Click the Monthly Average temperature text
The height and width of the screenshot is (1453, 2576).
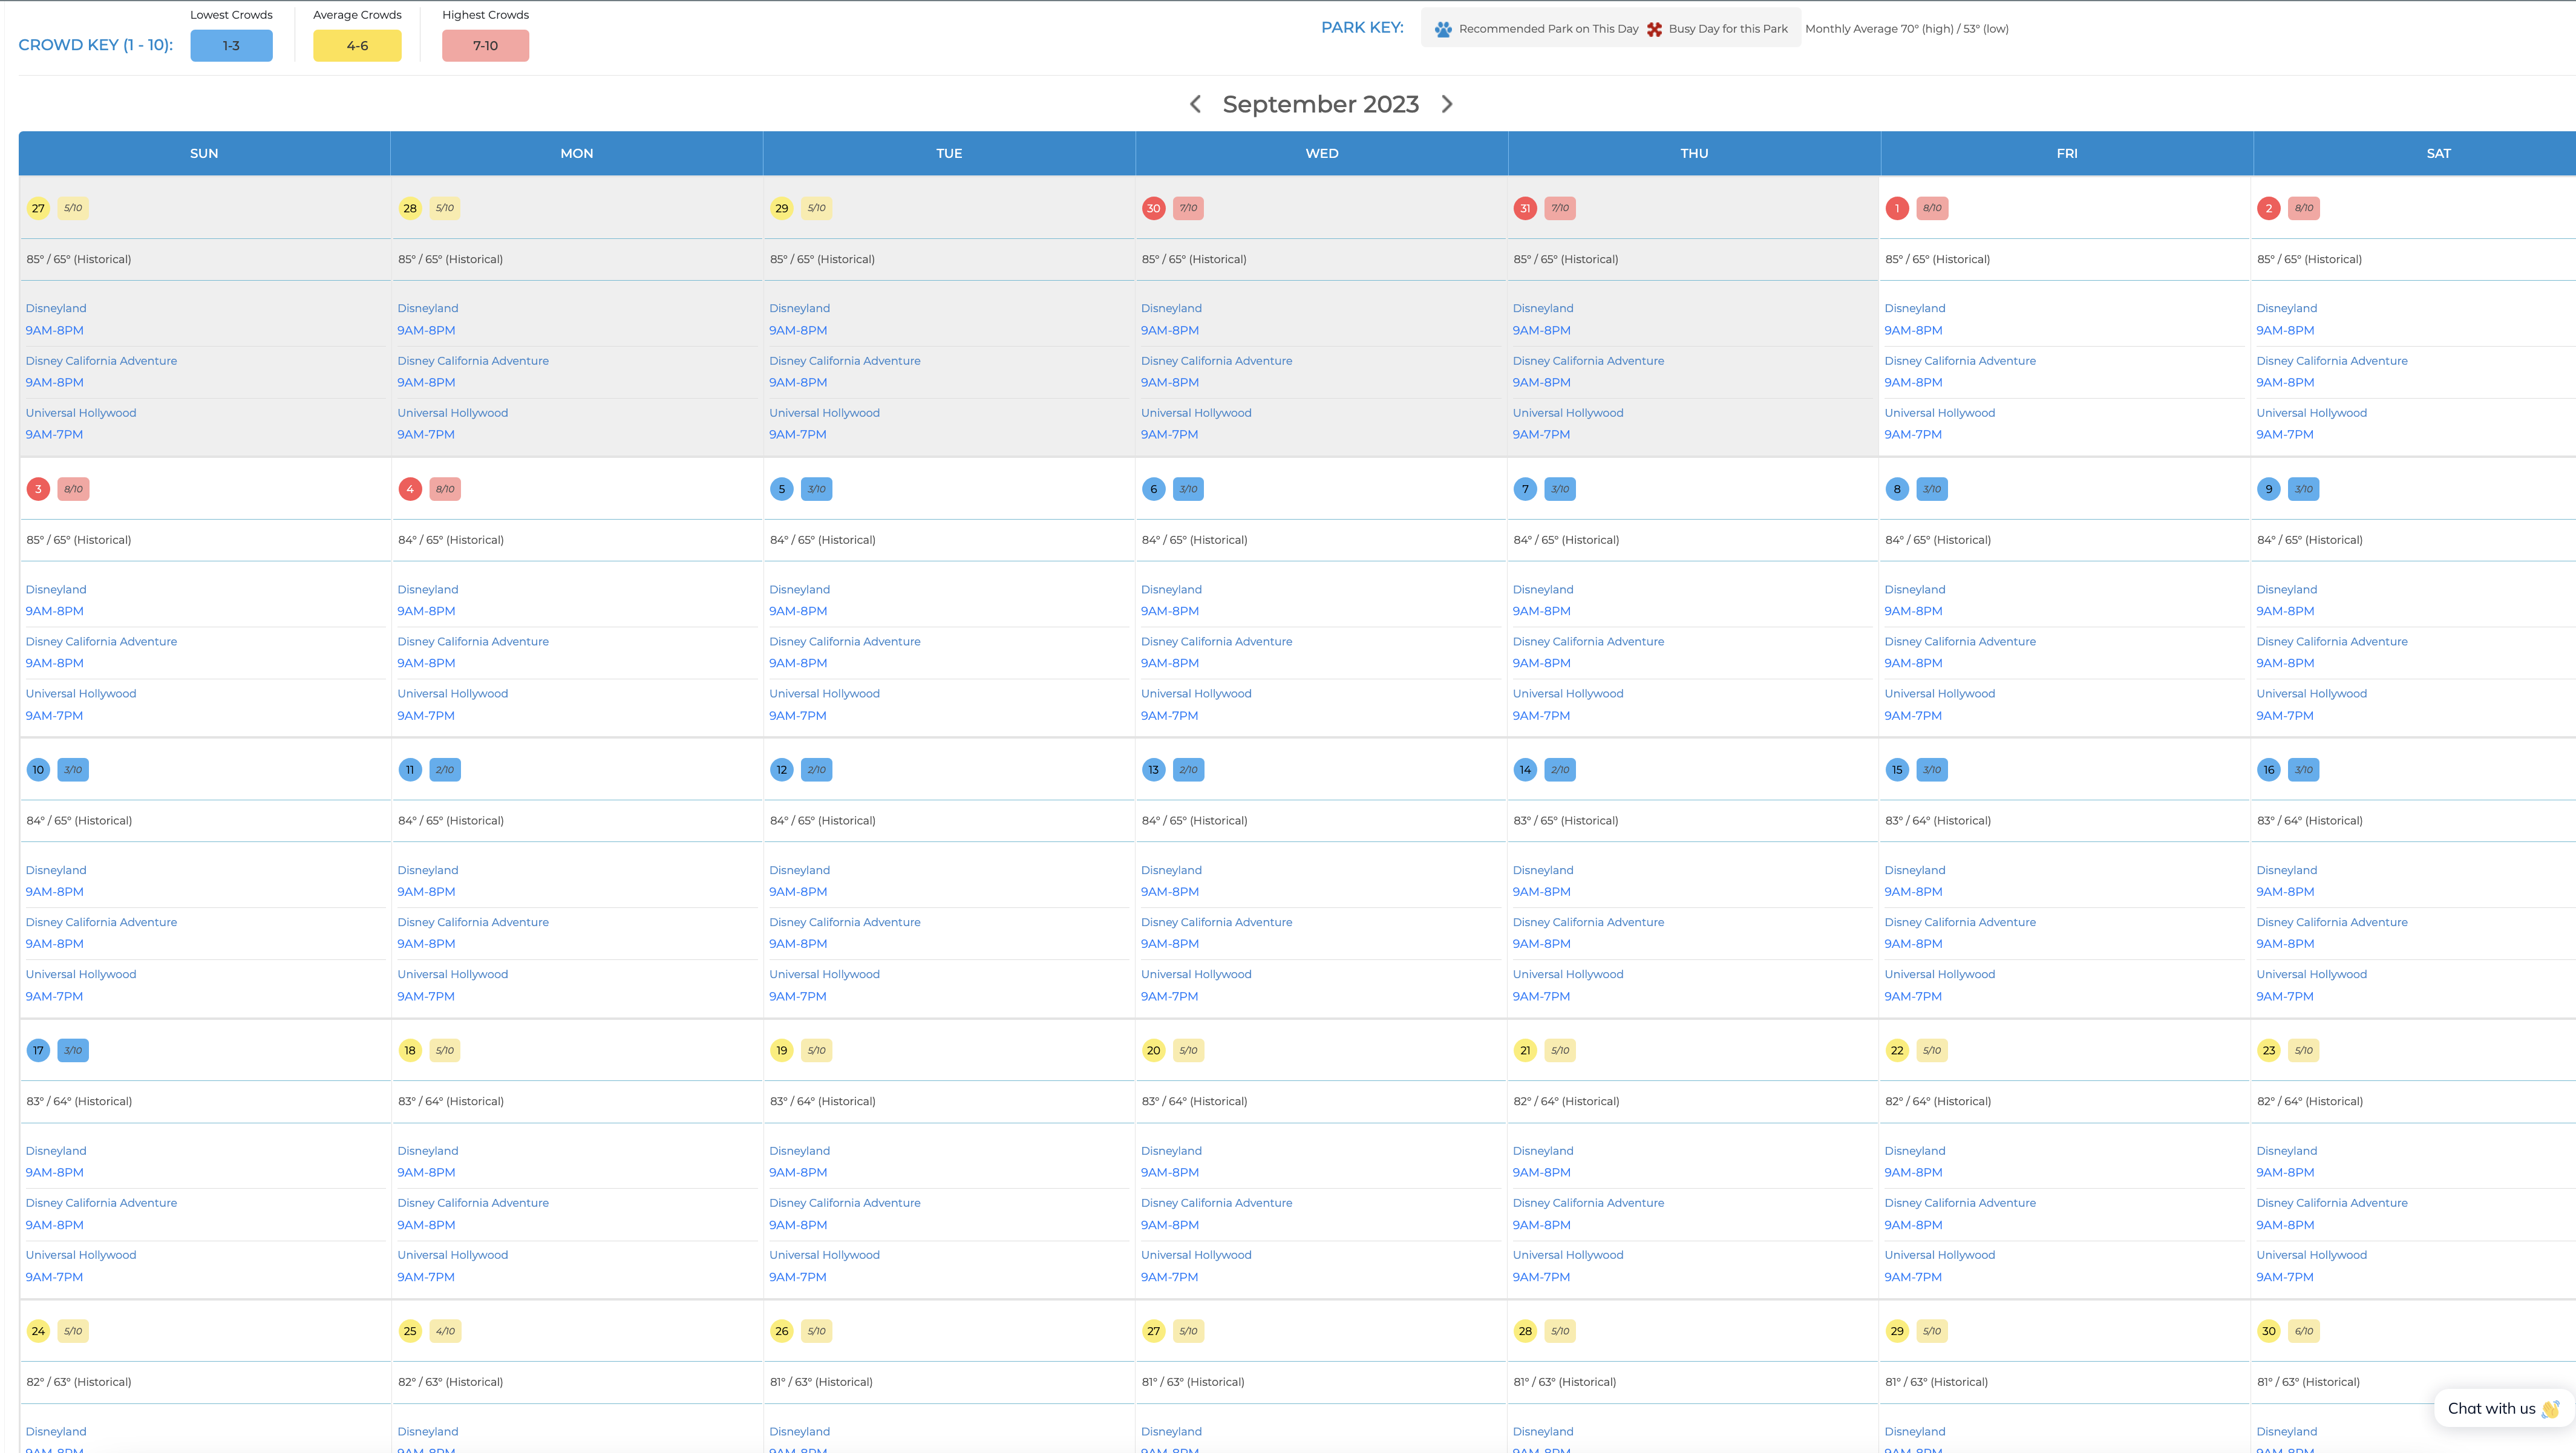pyautogui.click(x=1907, y=29)
